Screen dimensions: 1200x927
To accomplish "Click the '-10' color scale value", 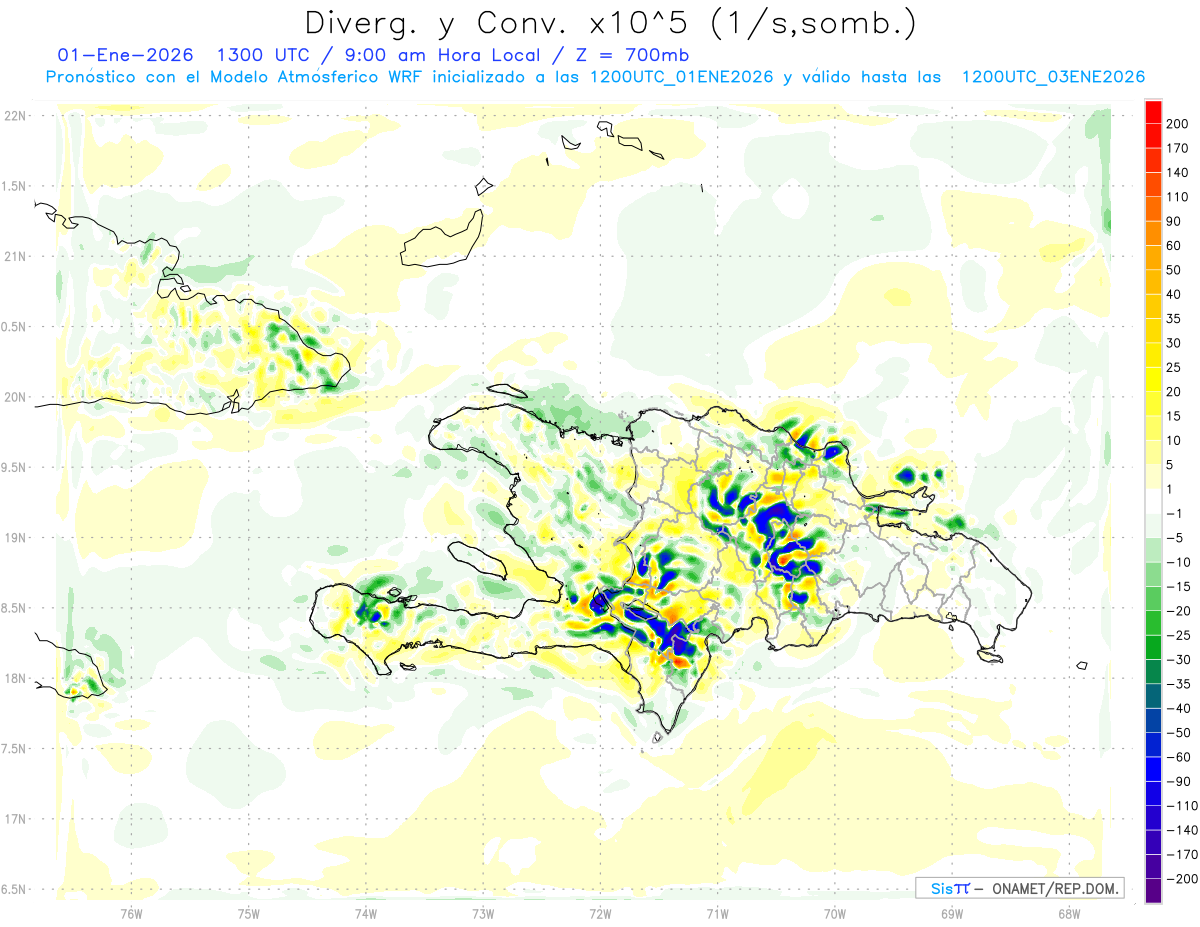I will coord(1181,562).
